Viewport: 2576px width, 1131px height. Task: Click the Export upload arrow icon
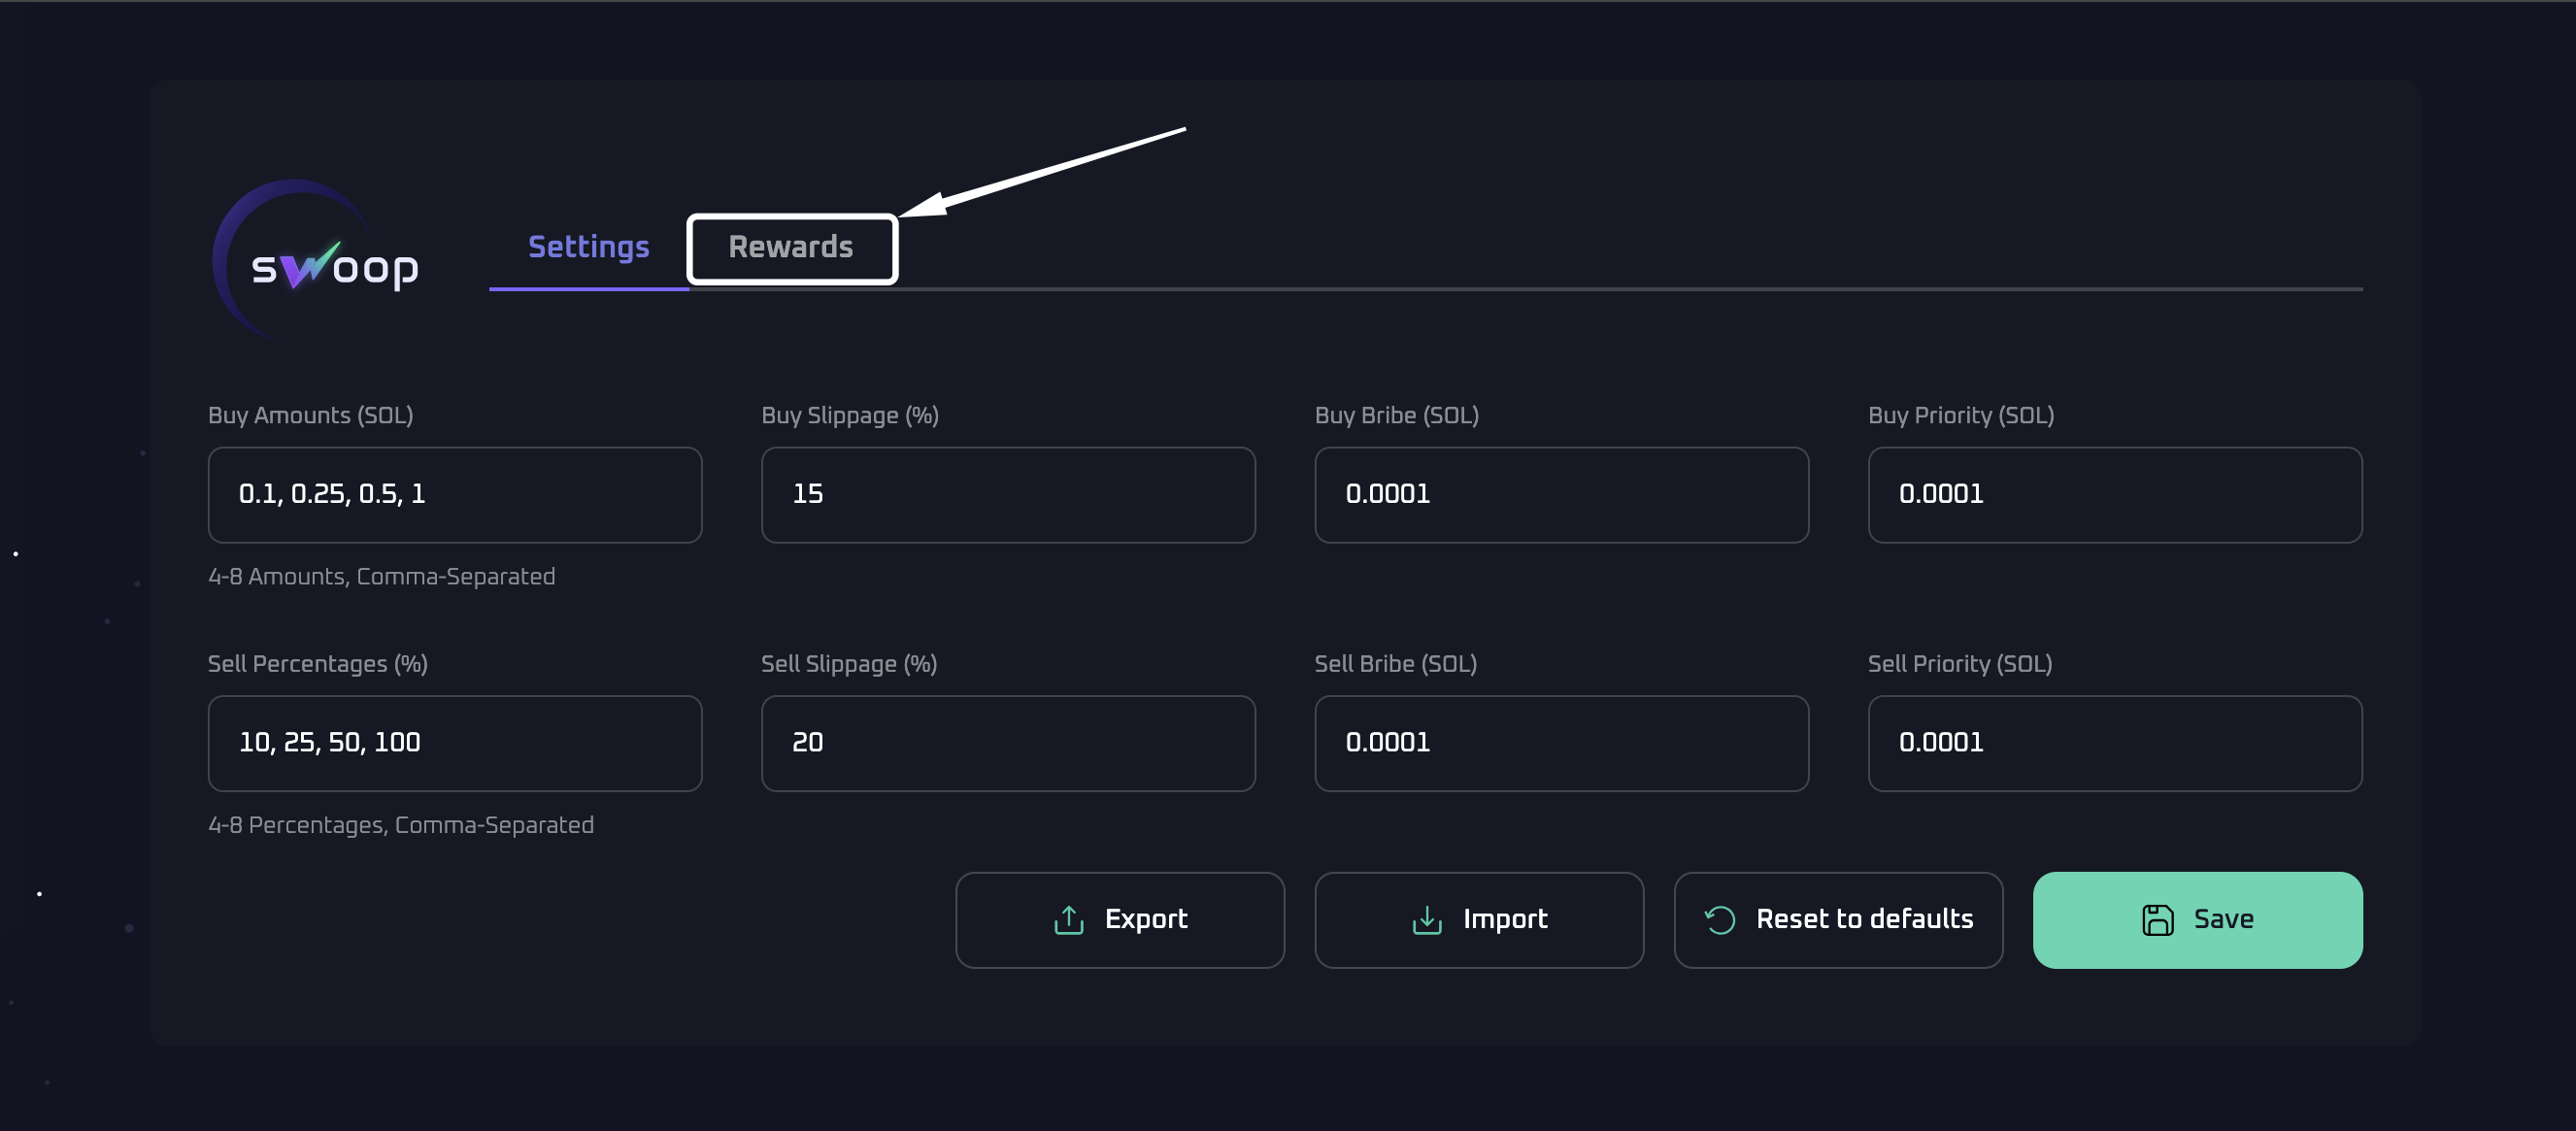point(1068,919)
